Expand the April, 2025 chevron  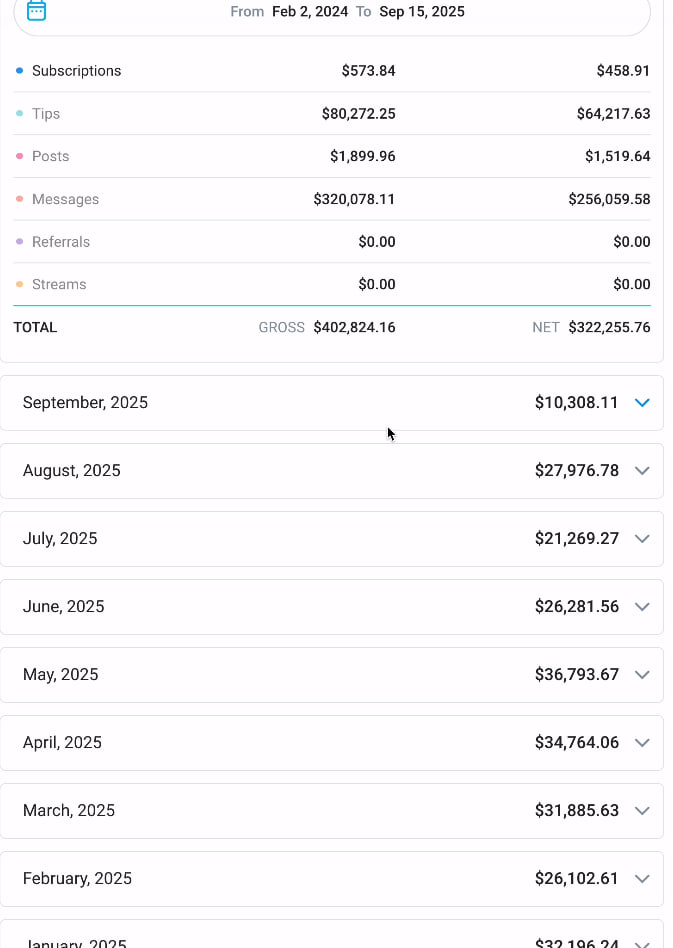pos(642,743)
